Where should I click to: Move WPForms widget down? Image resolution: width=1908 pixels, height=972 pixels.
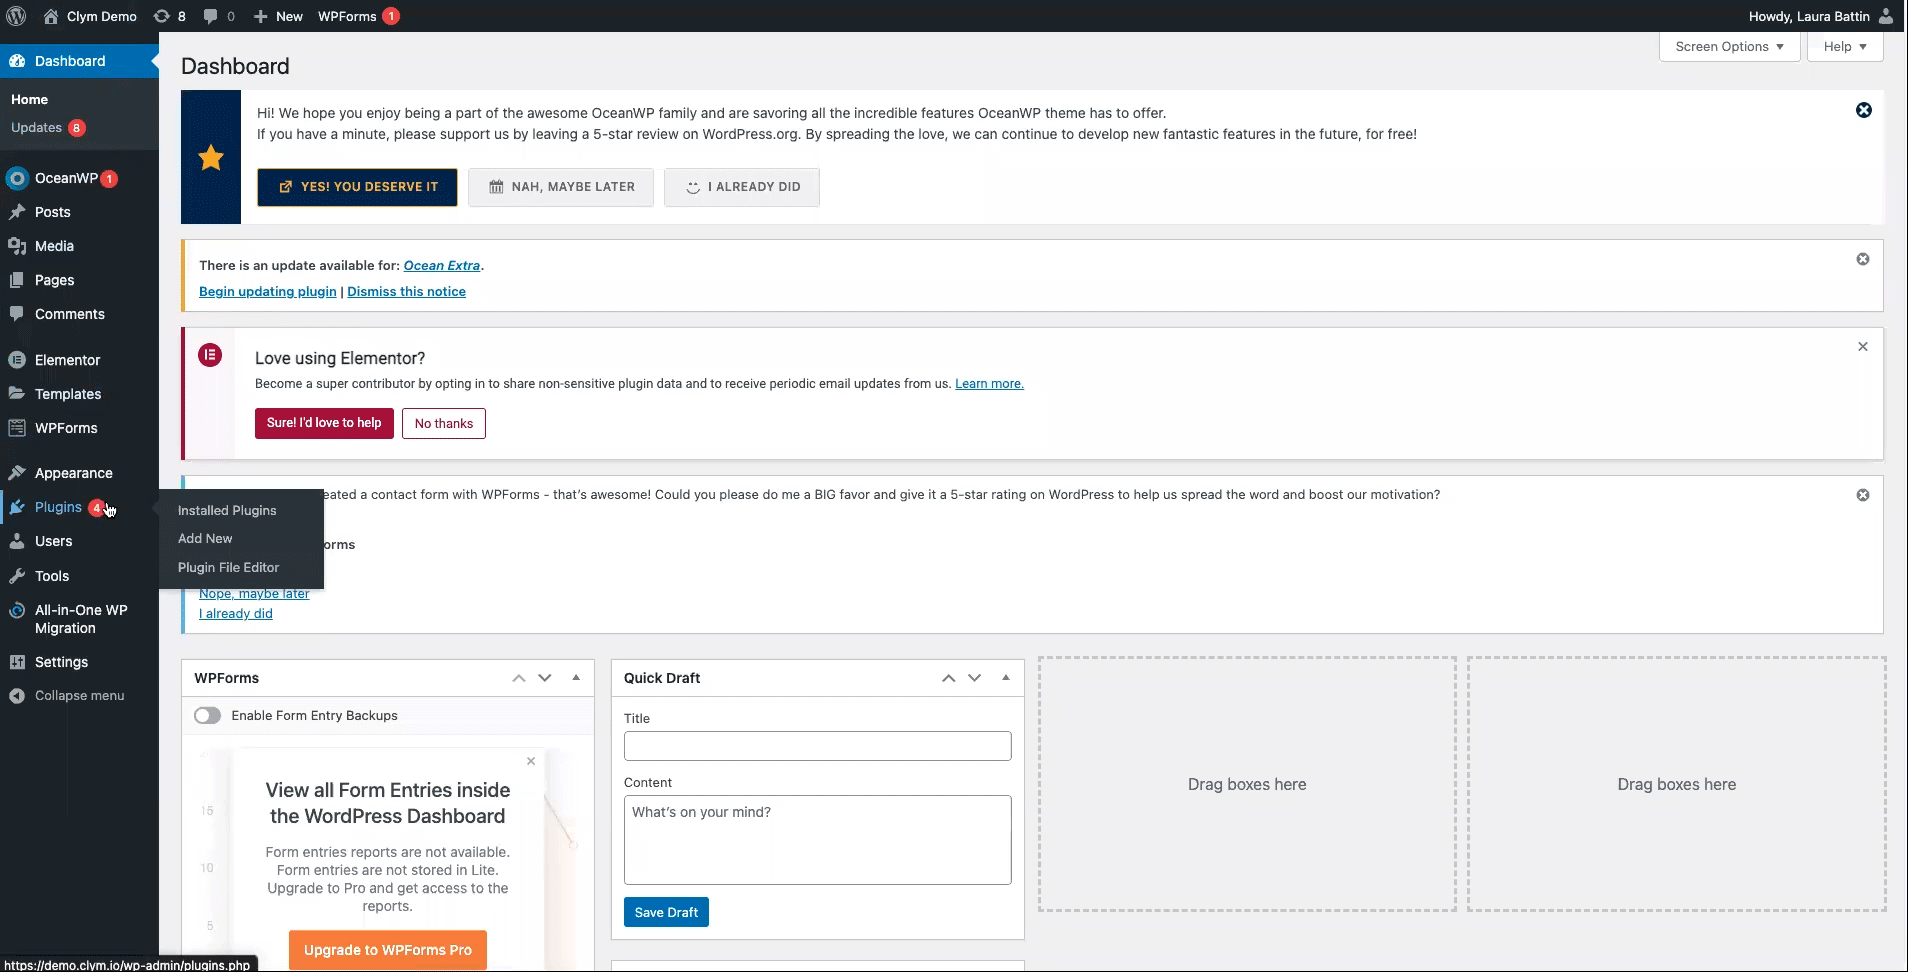tap(545, 678)
